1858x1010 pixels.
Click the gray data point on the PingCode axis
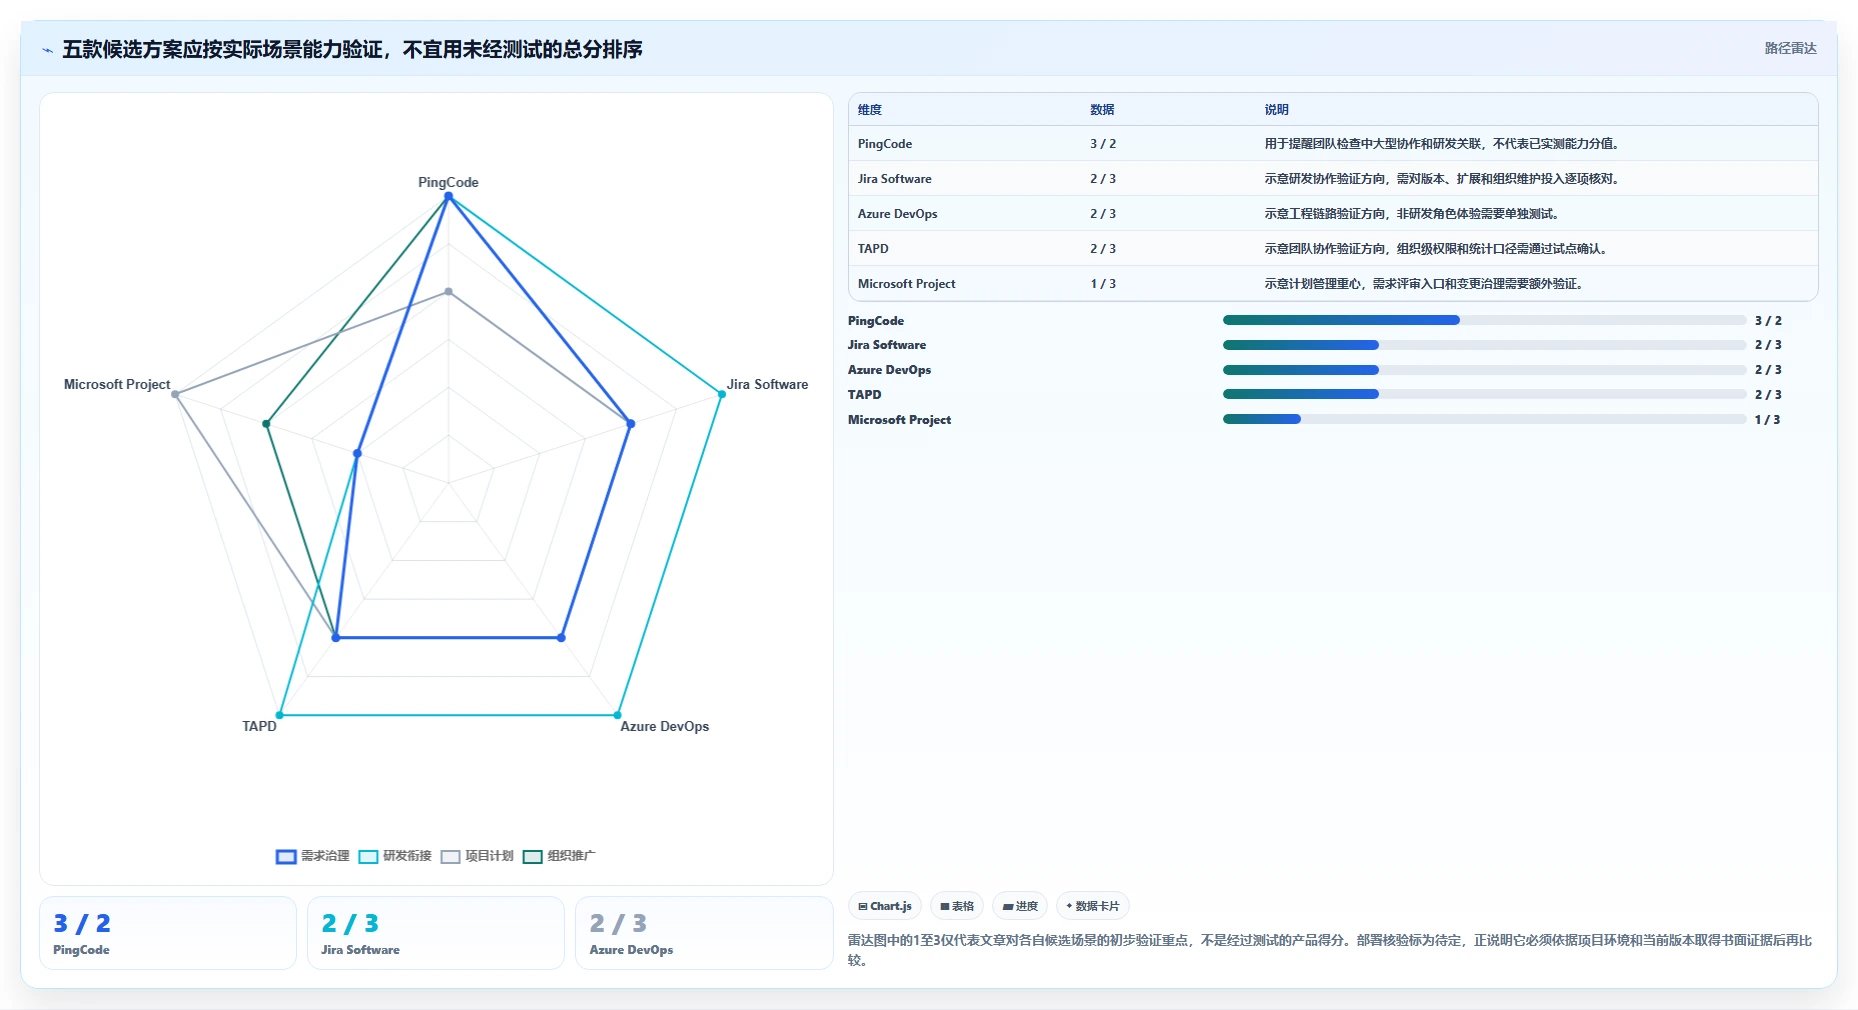448,292
